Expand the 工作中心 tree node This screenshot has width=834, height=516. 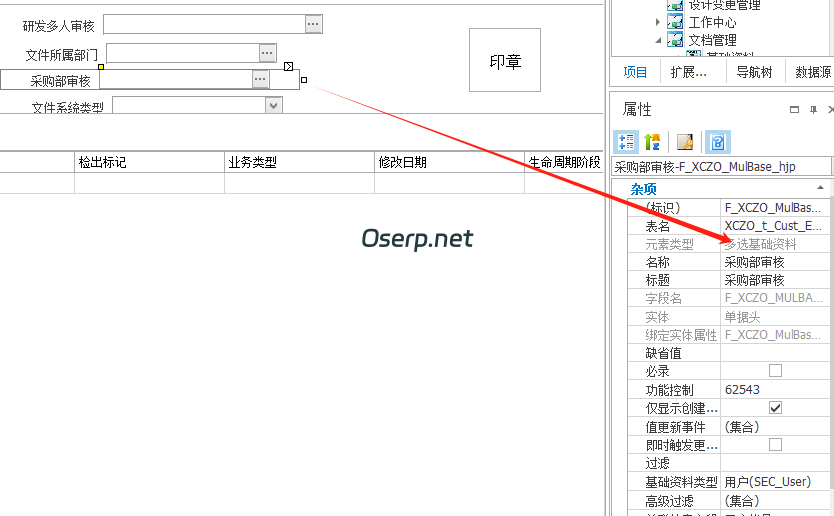[658, 22]
